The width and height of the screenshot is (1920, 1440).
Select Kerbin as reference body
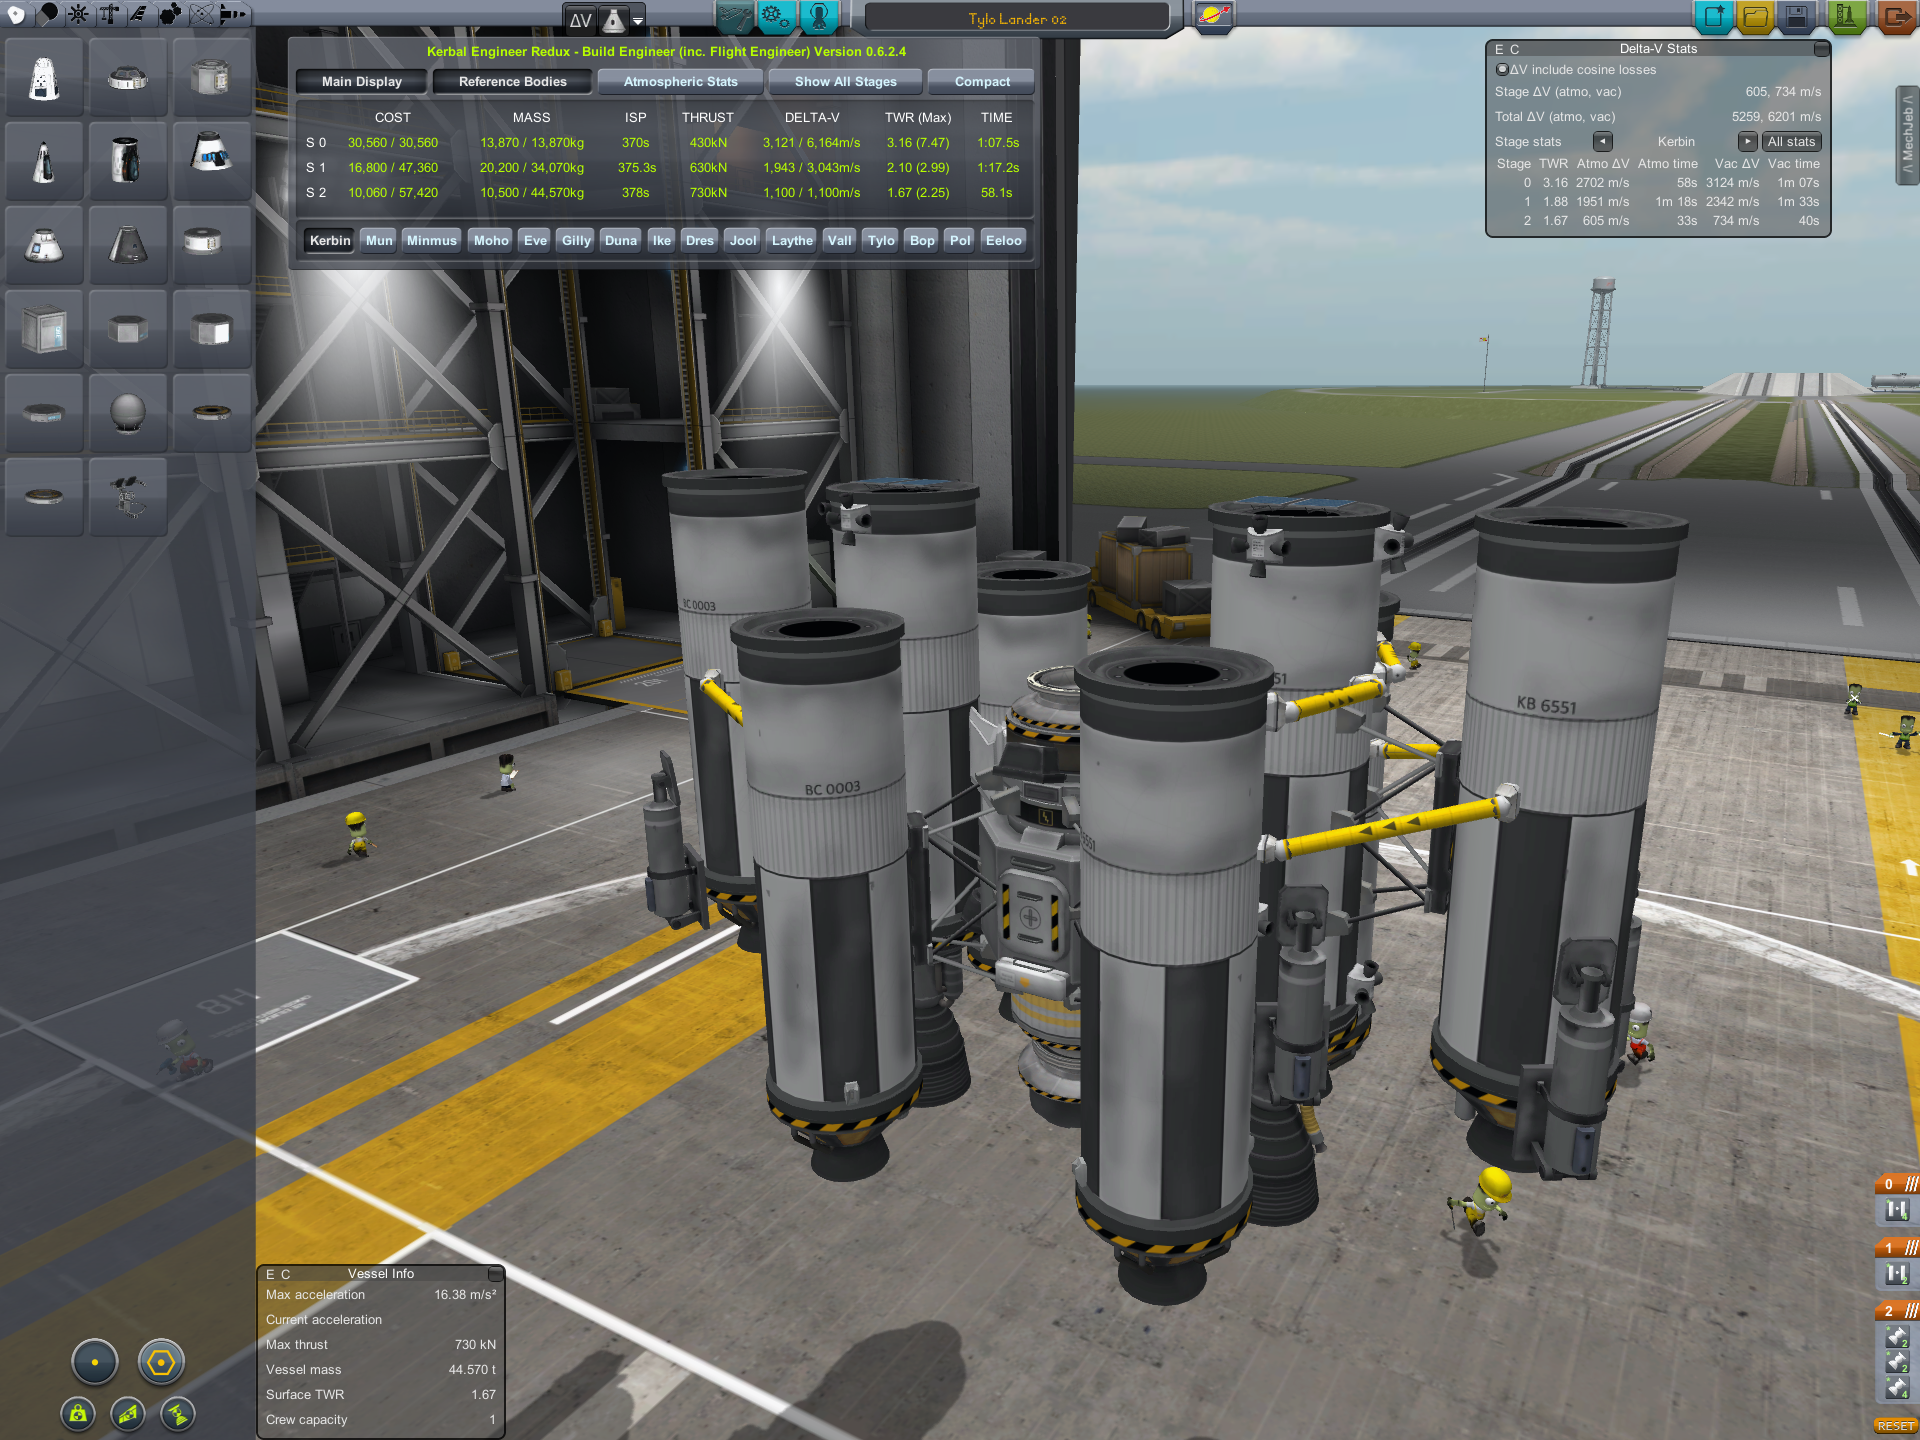pos(330,241)
